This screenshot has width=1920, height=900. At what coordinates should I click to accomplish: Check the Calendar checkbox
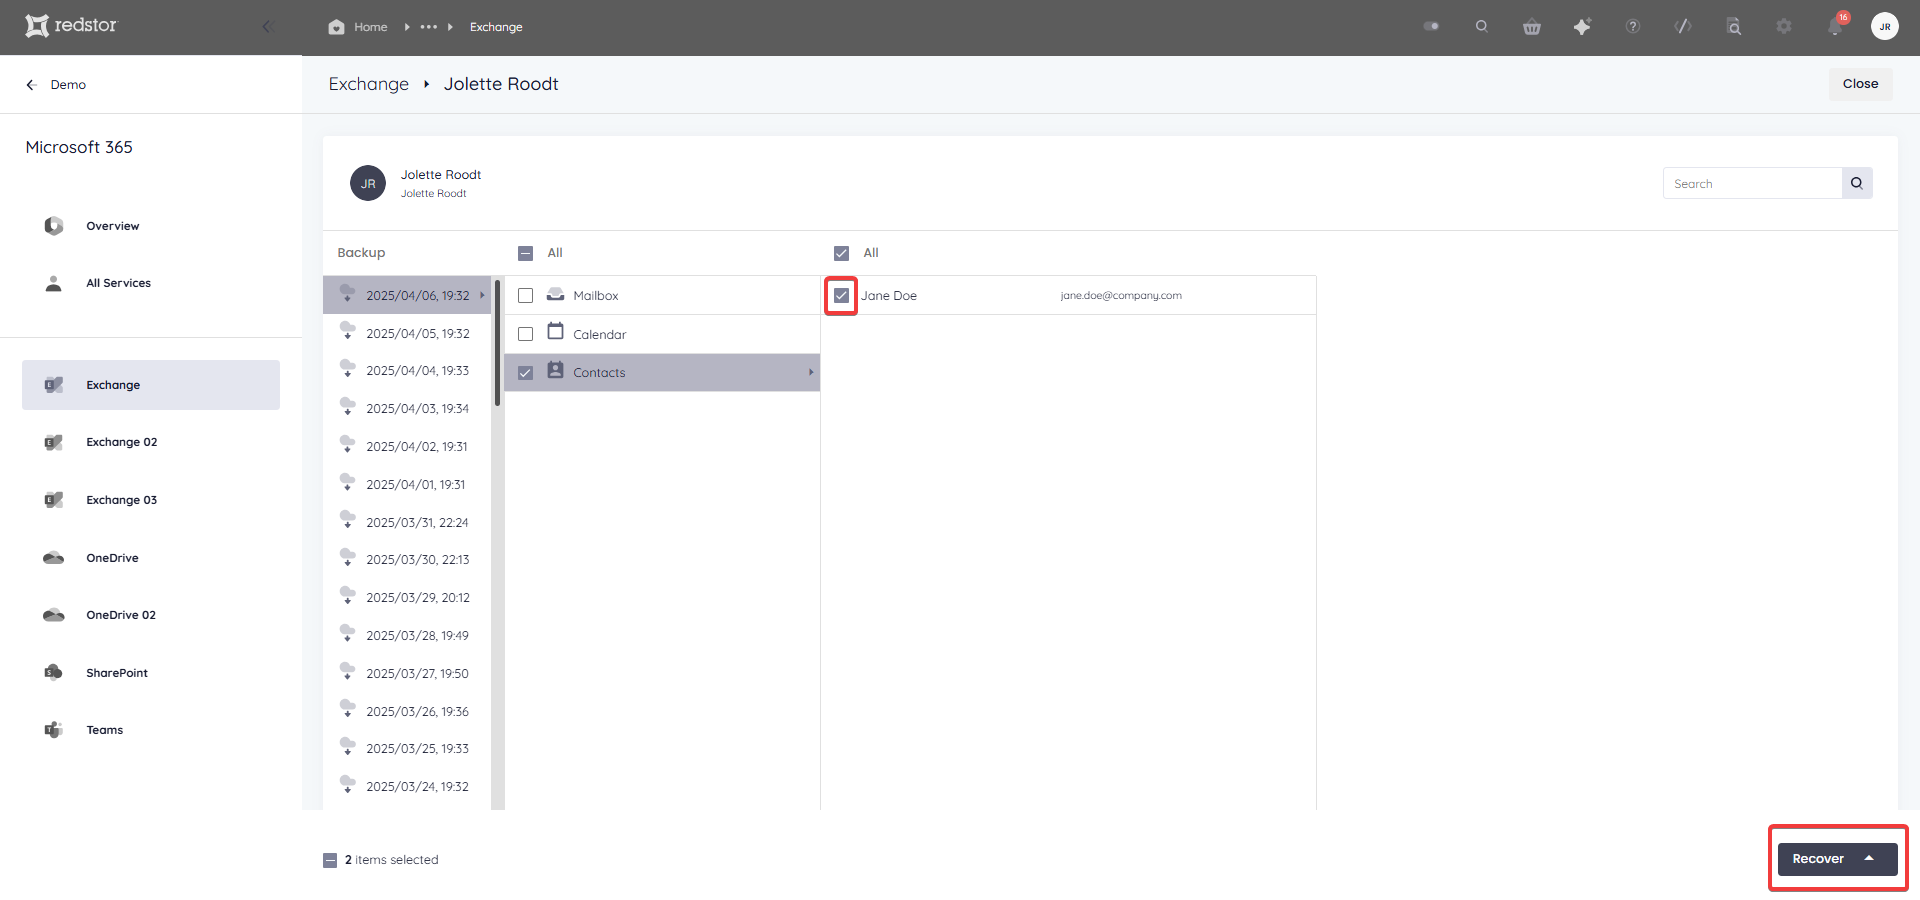point(525,334)
